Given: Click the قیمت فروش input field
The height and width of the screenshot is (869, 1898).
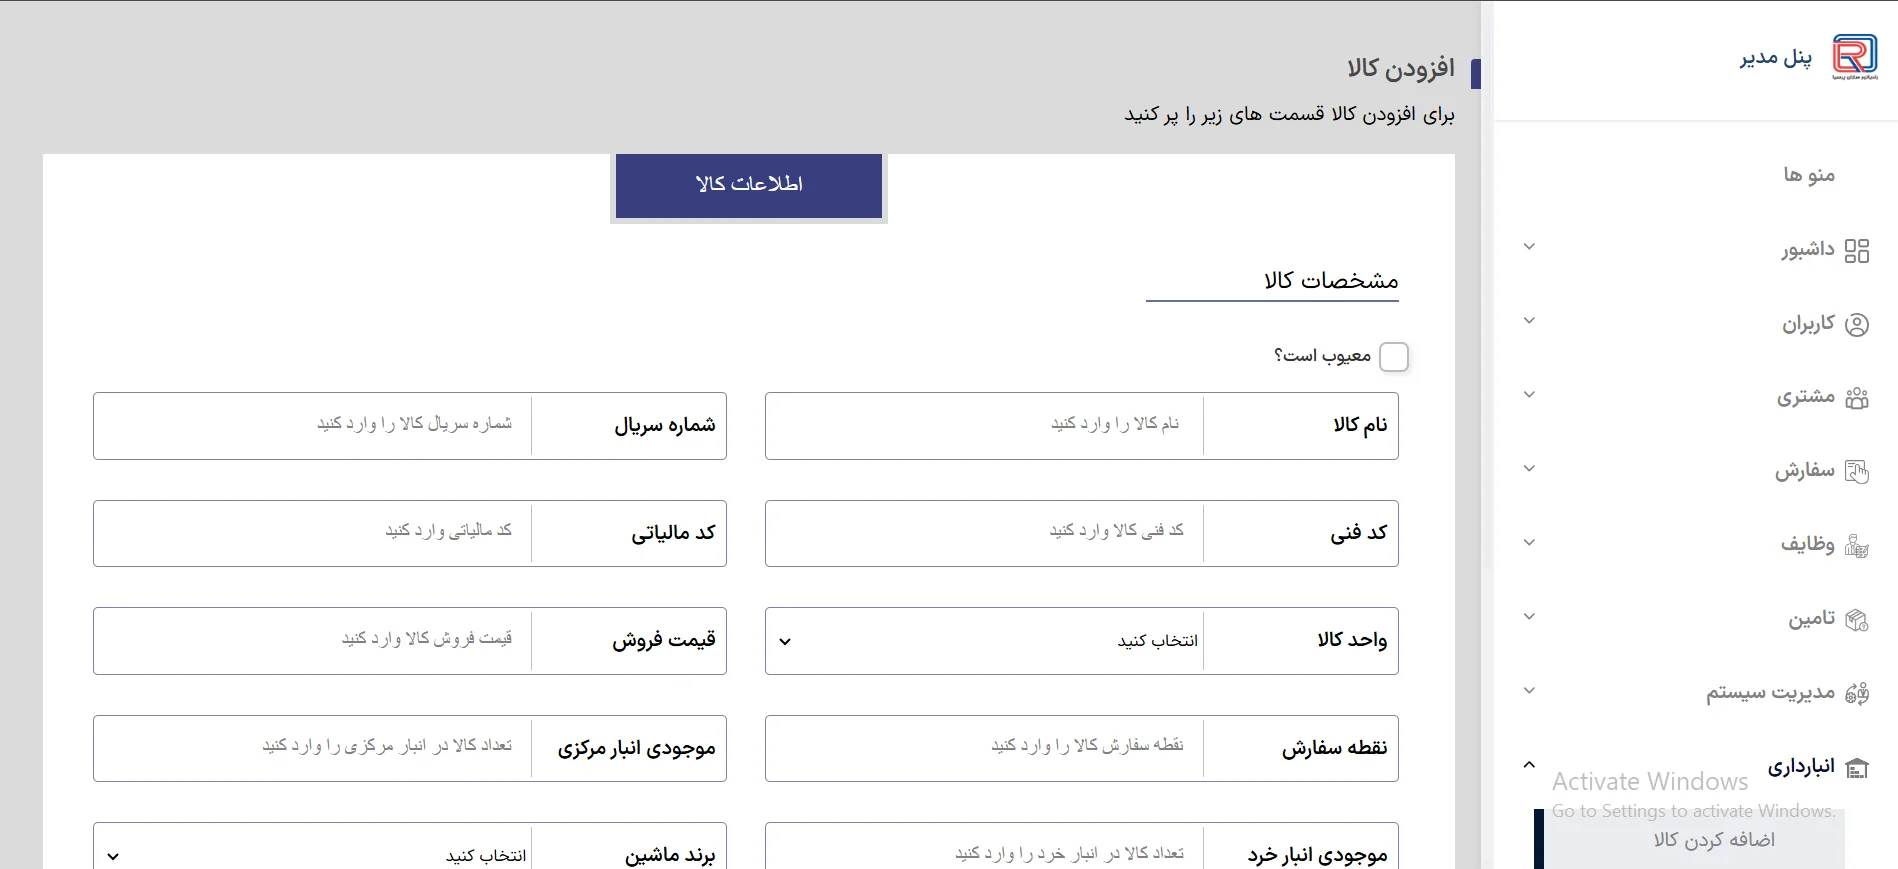Looking at the screenshot, I should click(313, 641).
